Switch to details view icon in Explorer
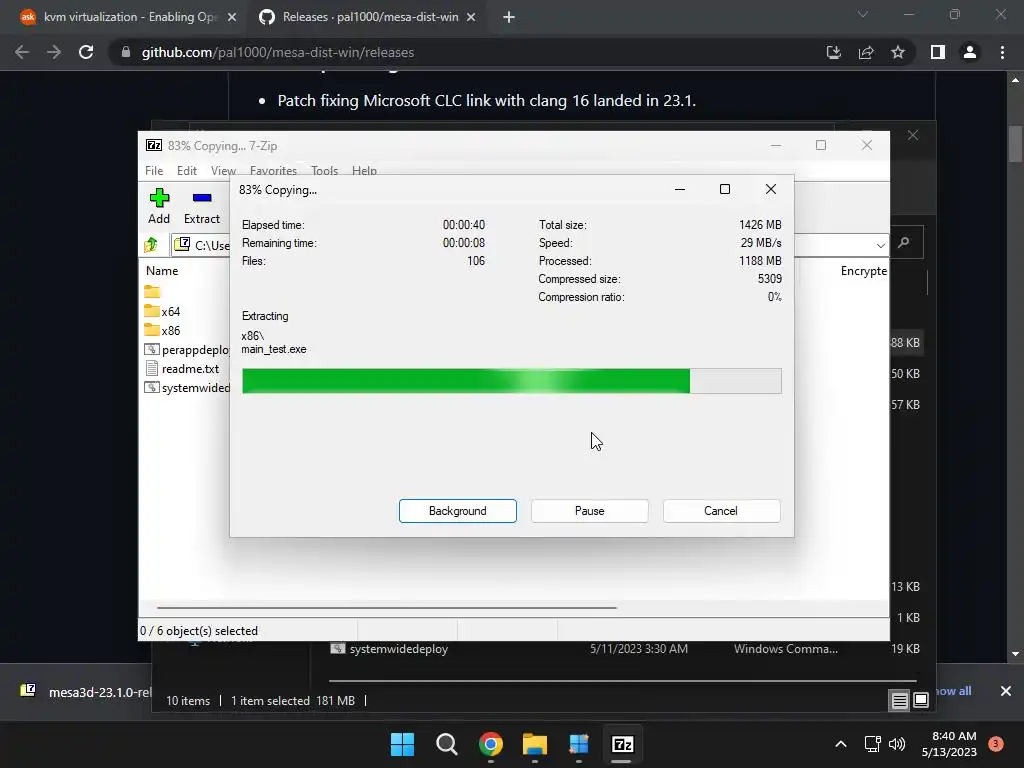 899,701
